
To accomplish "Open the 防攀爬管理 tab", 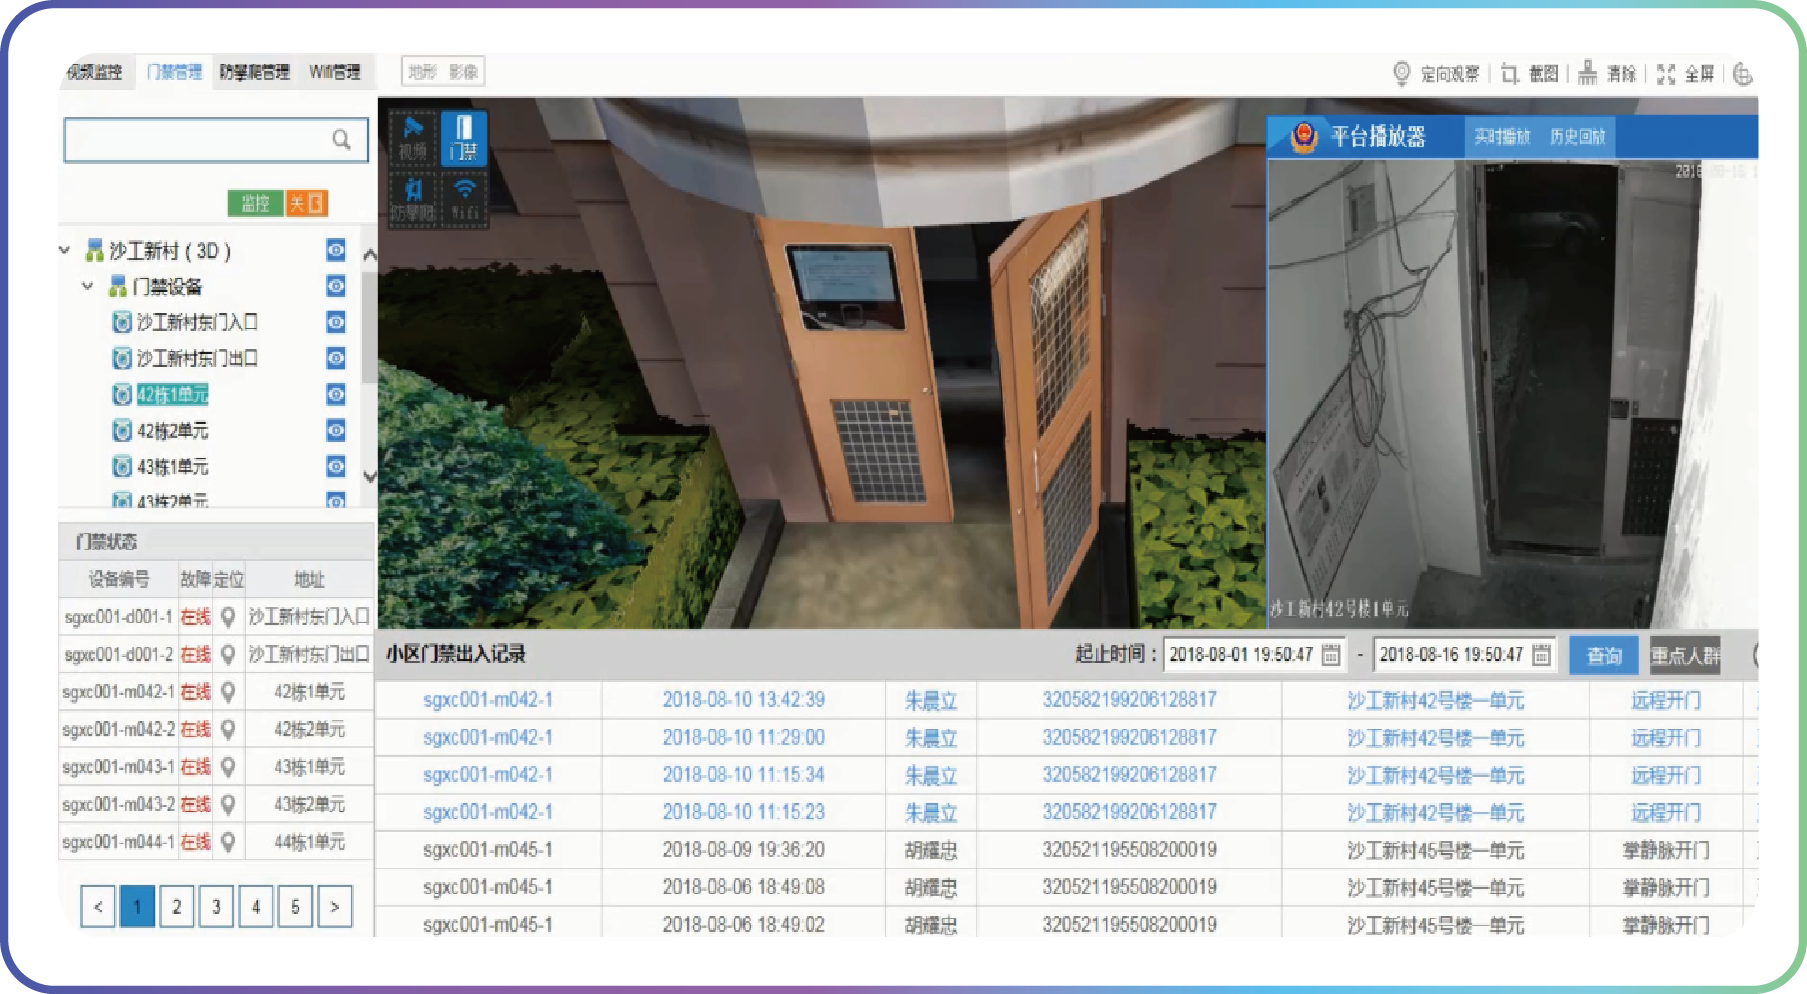I will pyautogui.click(x=254, y=72).
